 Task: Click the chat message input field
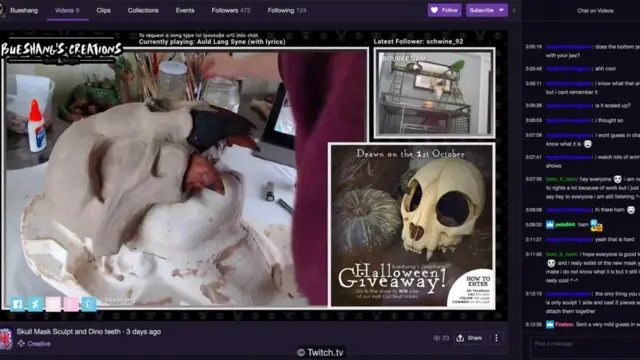coord(584,347)
